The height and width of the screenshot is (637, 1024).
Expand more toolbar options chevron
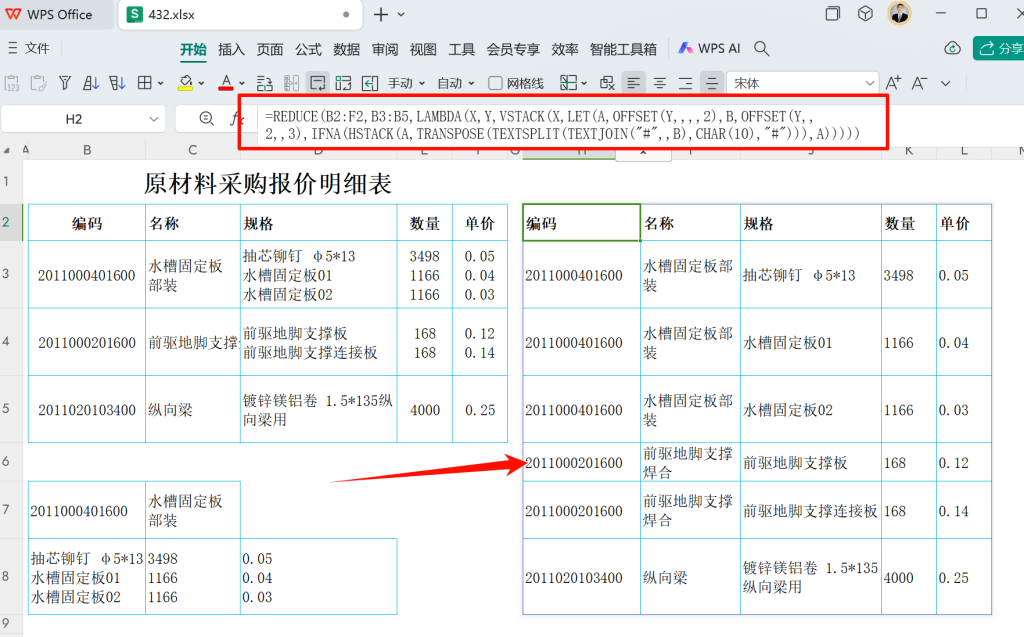(946, 83)
